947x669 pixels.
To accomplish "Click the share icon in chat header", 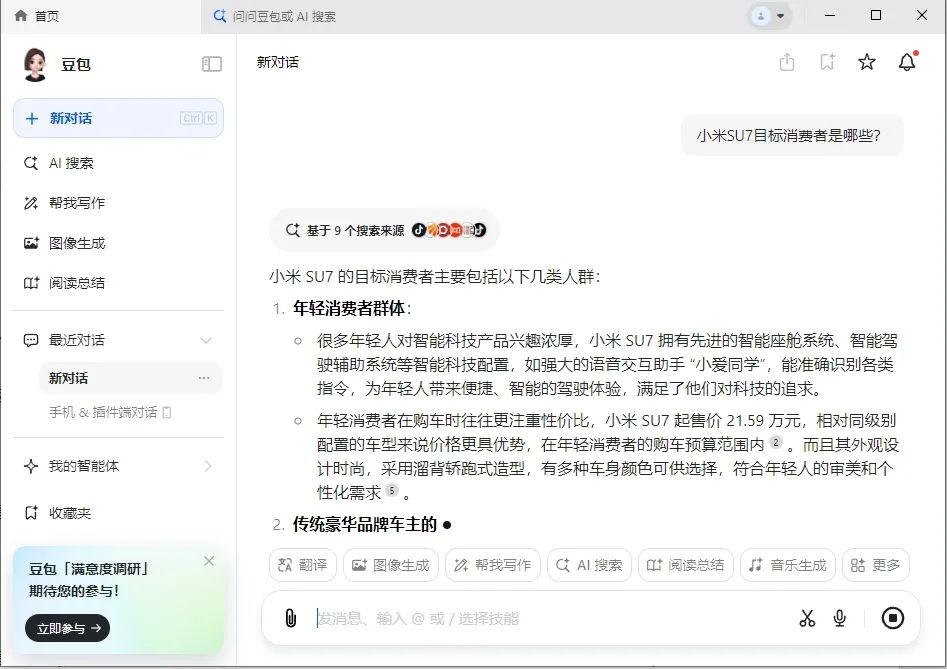I will (786, 62).
